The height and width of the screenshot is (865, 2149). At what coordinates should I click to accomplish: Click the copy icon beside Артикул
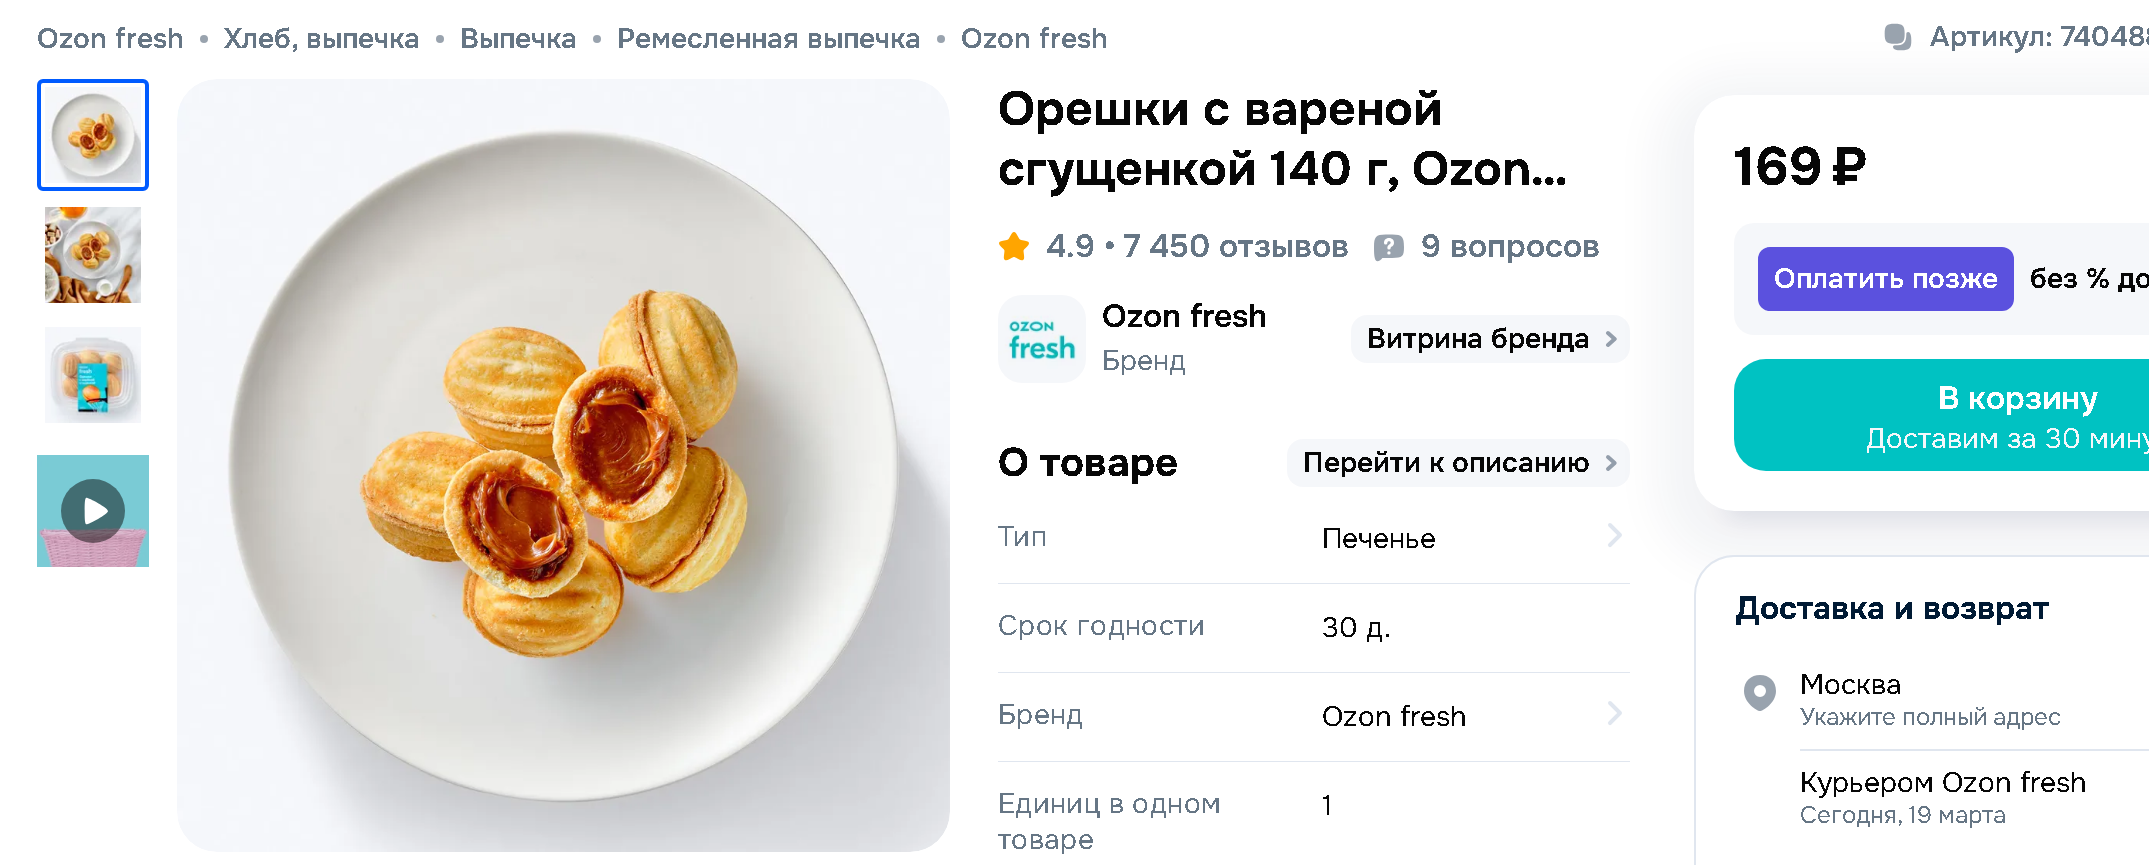1897,38
